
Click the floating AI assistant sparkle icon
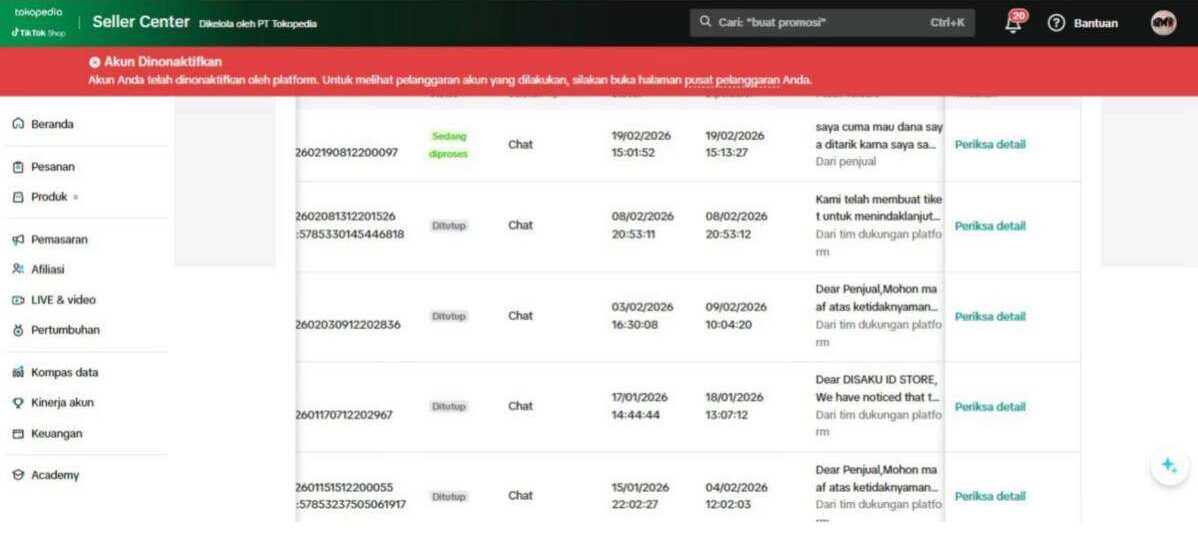click(x=1169, y=466)
